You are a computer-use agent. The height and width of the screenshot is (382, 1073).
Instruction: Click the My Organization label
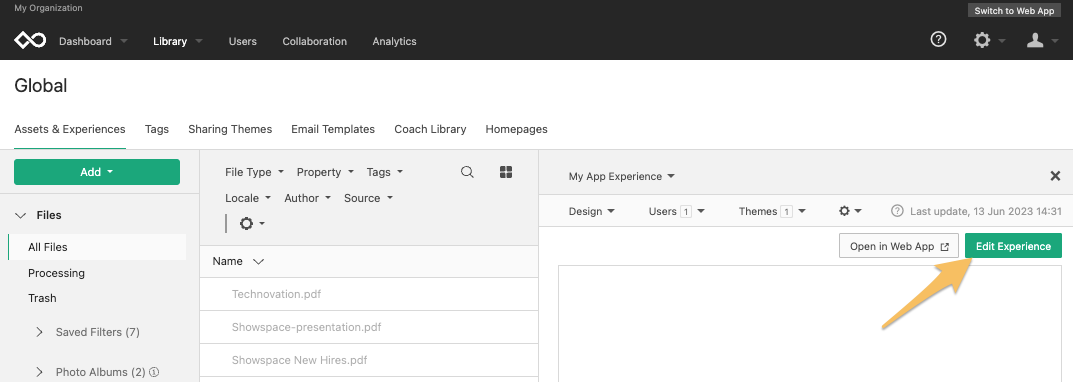pos(48,8)
